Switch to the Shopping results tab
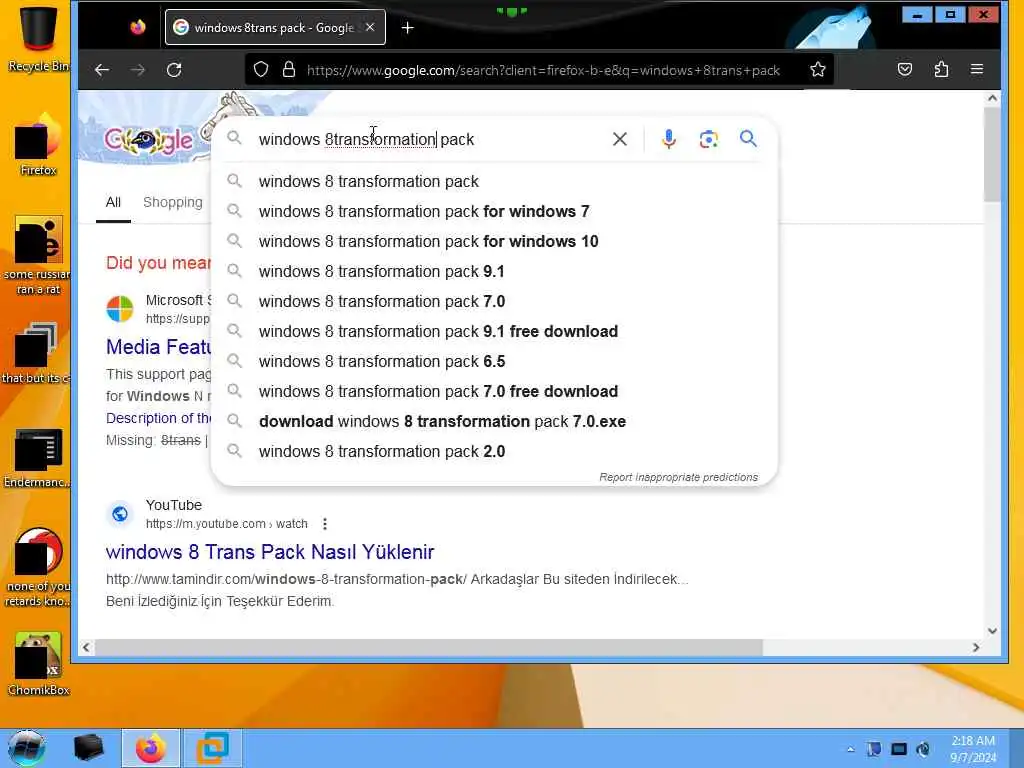This screenshot has height=768, width=1024. tap(173, 202)
